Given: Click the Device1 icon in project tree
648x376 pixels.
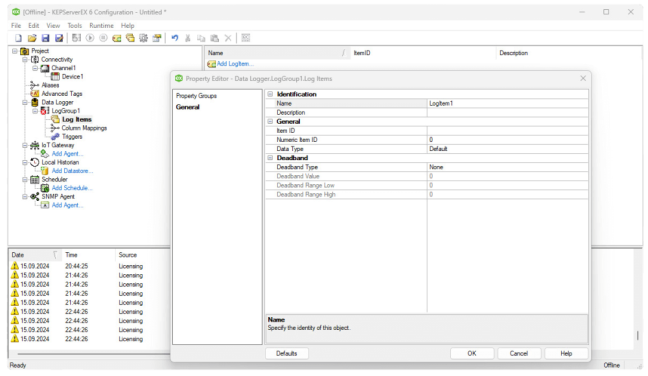Looking at the screenshot, I should pyautogui.click(x=55, y=76).
